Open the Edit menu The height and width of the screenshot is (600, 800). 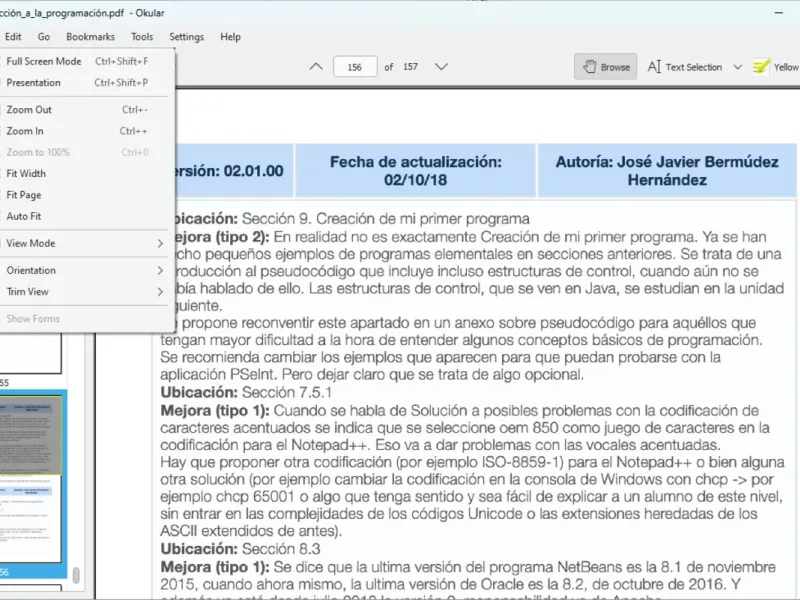(x=13, y=37)
